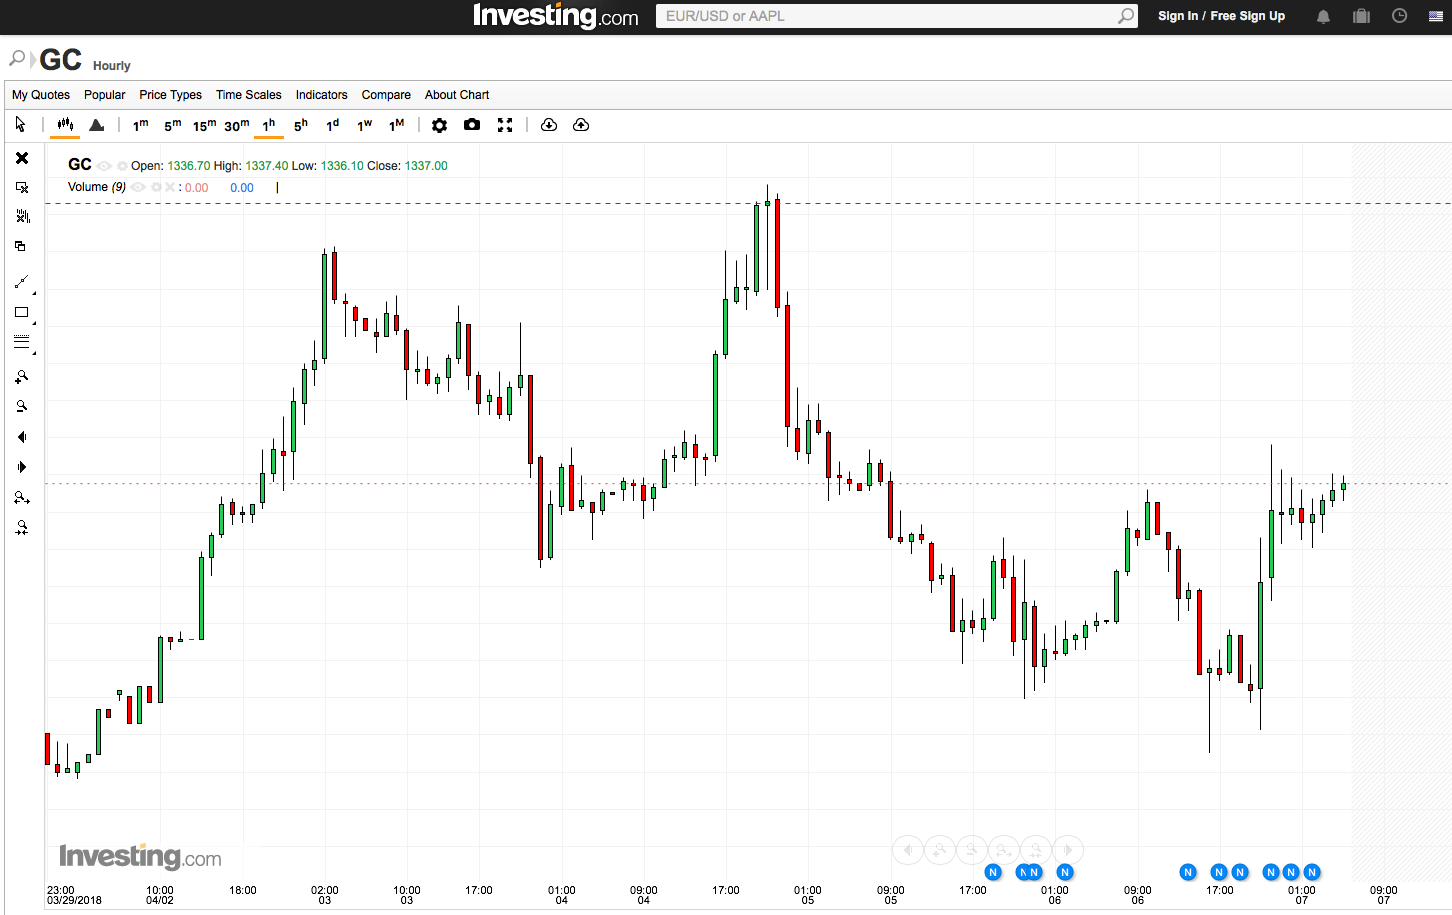Go to Investing.com home via header logo

pyautogui.click(x=556, y=16)
